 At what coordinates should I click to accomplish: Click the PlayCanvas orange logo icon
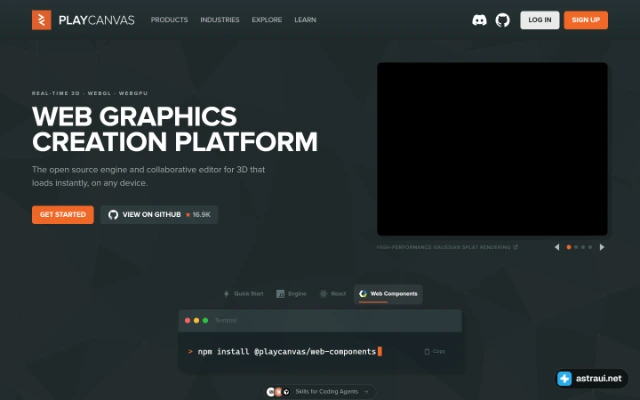[x=42, y=20]
